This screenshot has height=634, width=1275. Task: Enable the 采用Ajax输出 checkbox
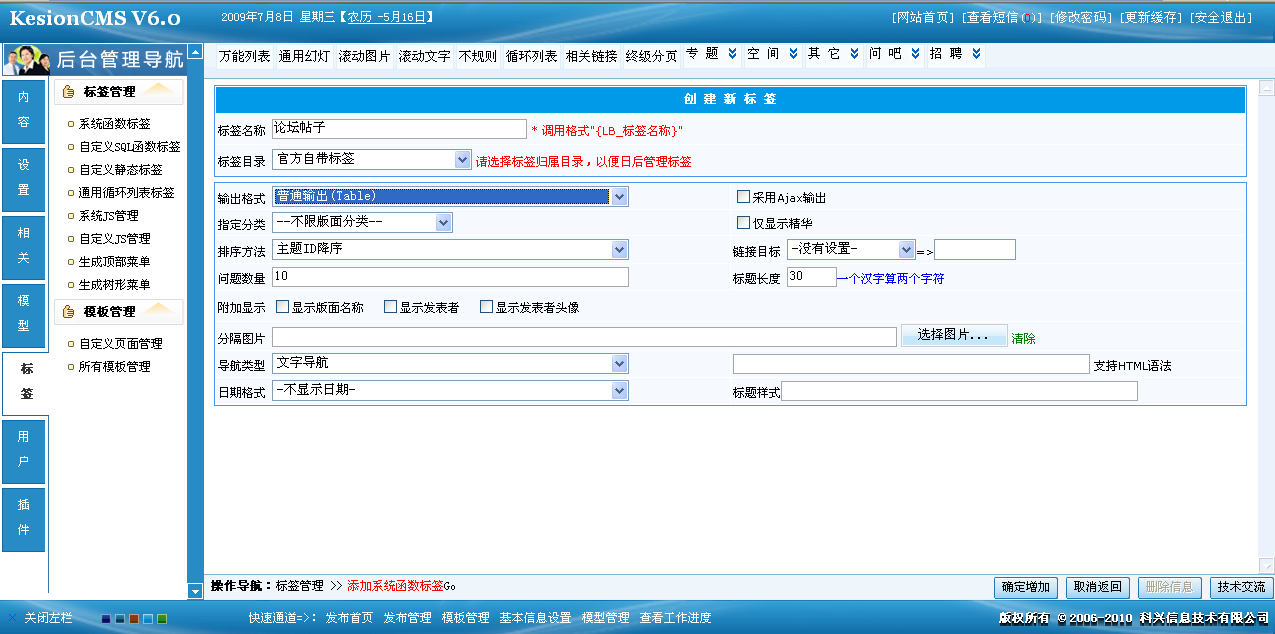pos(743,197)
